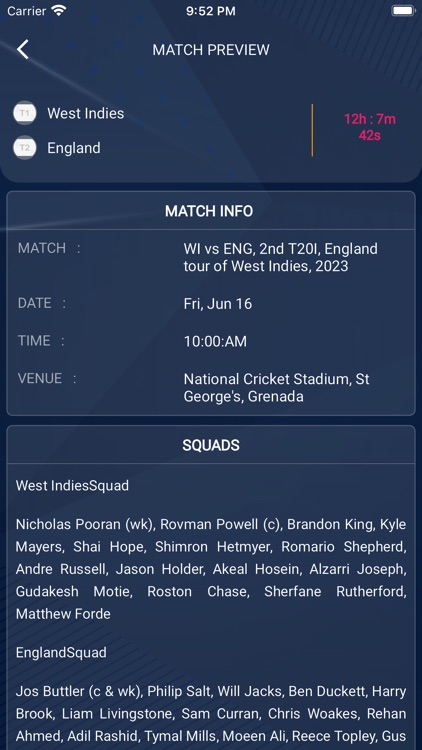Tap the 10:00:AM time value
This screenshot has height=750, width=422.
(x=215, y=342)
